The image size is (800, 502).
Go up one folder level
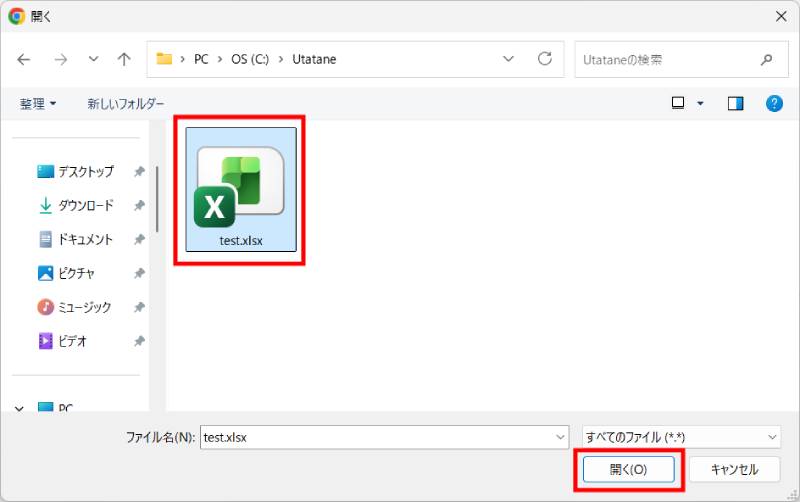coord(124,60)
